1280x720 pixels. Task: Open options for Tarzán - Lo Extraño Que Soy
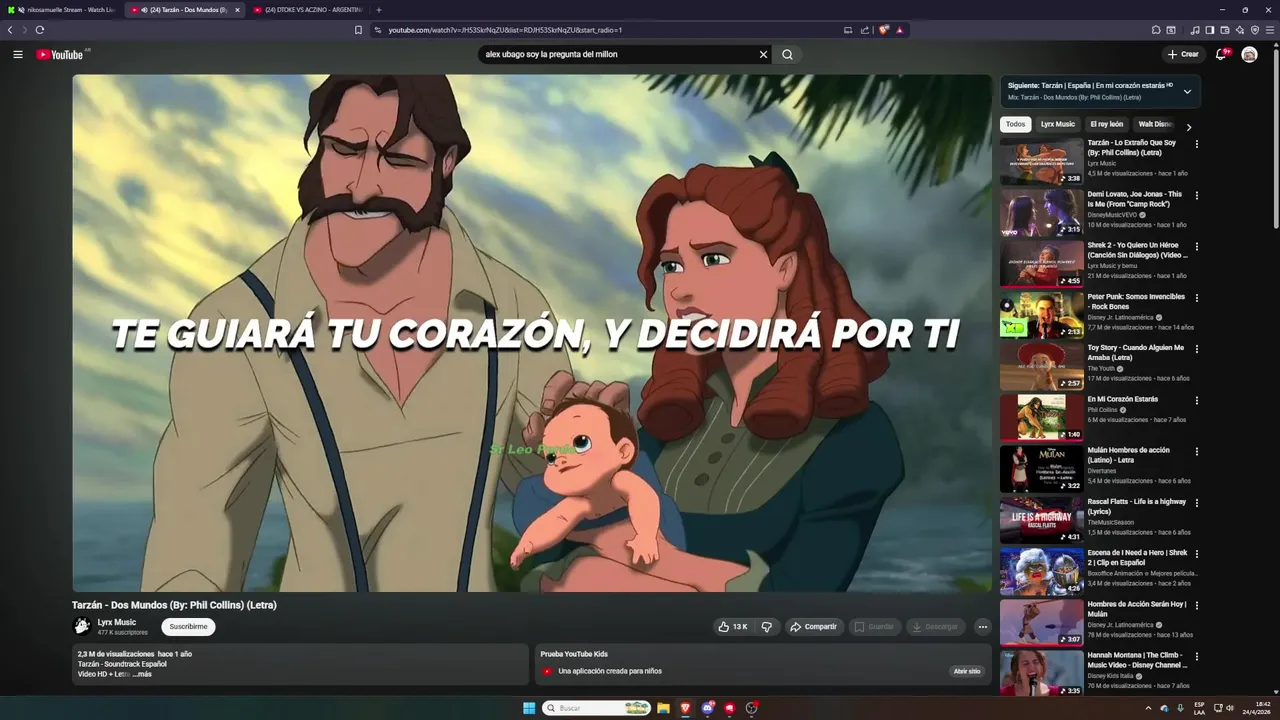pyautogui.click(x=1196, y=144)
